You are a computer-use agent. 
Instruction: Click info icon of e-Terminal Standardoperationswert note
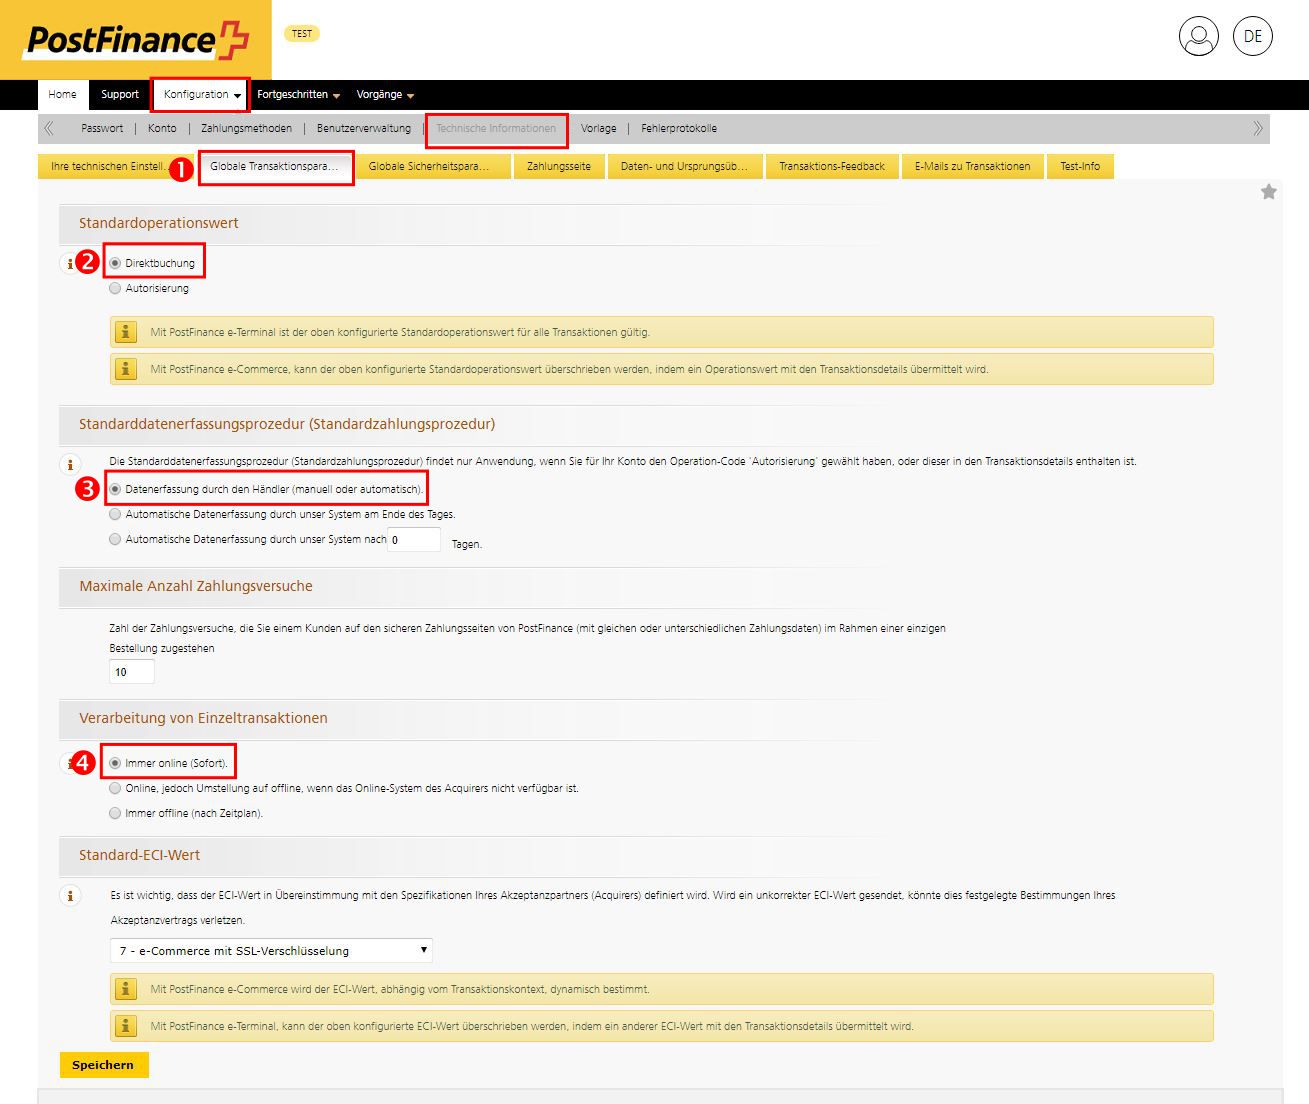pyautogui.click(x=126, y=332)
